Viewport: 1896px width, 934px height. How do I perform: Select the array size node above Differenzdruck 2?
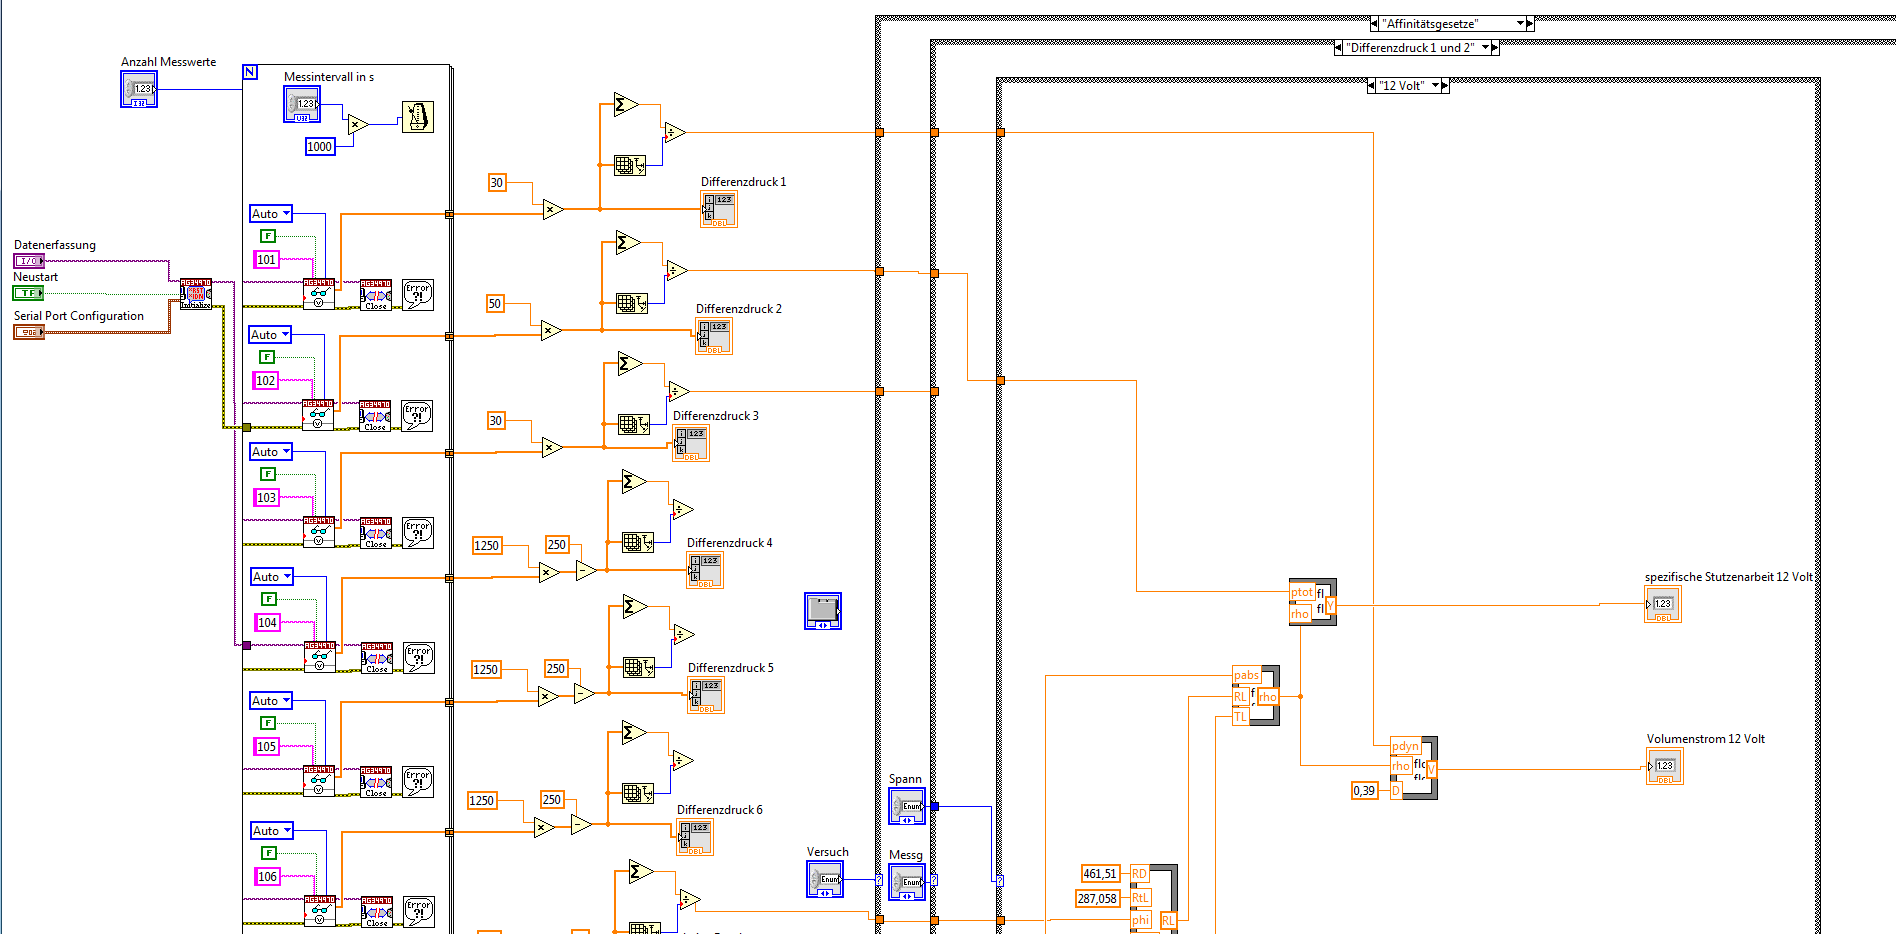click(632, 303)
